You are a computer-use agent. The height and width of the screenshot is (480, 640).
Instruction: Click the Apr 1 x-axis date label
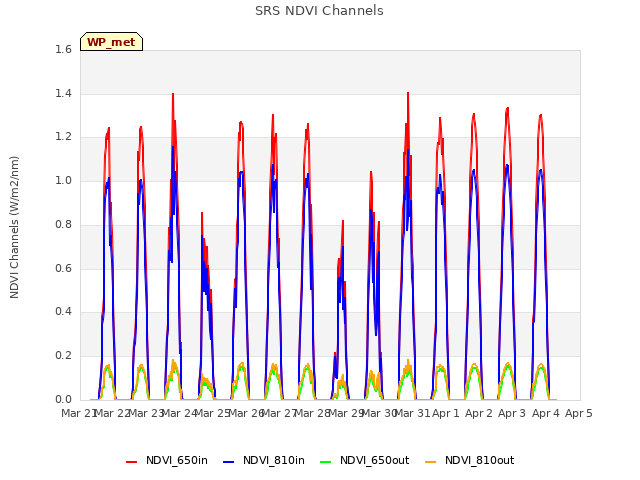click(x=446, y=413)
